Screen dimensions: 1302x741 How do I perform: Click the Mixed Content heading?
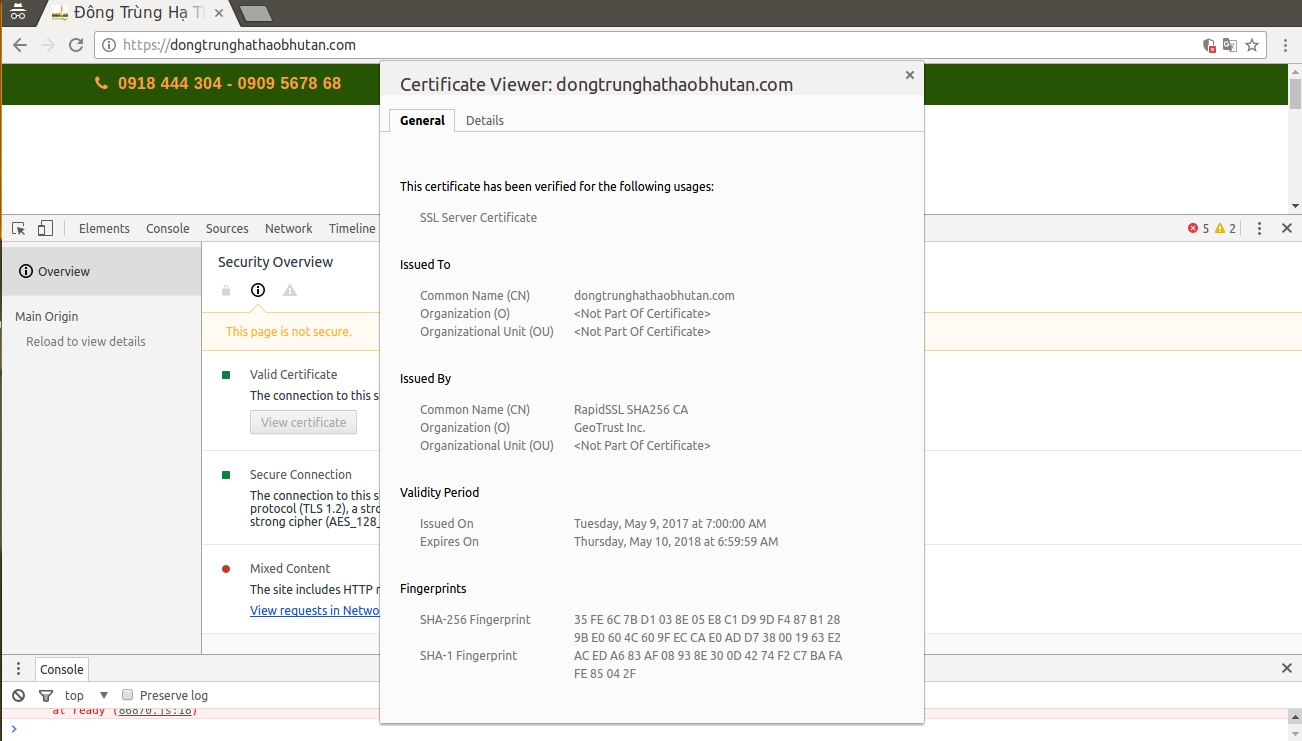pyautogui.click(x=290, y=568)
